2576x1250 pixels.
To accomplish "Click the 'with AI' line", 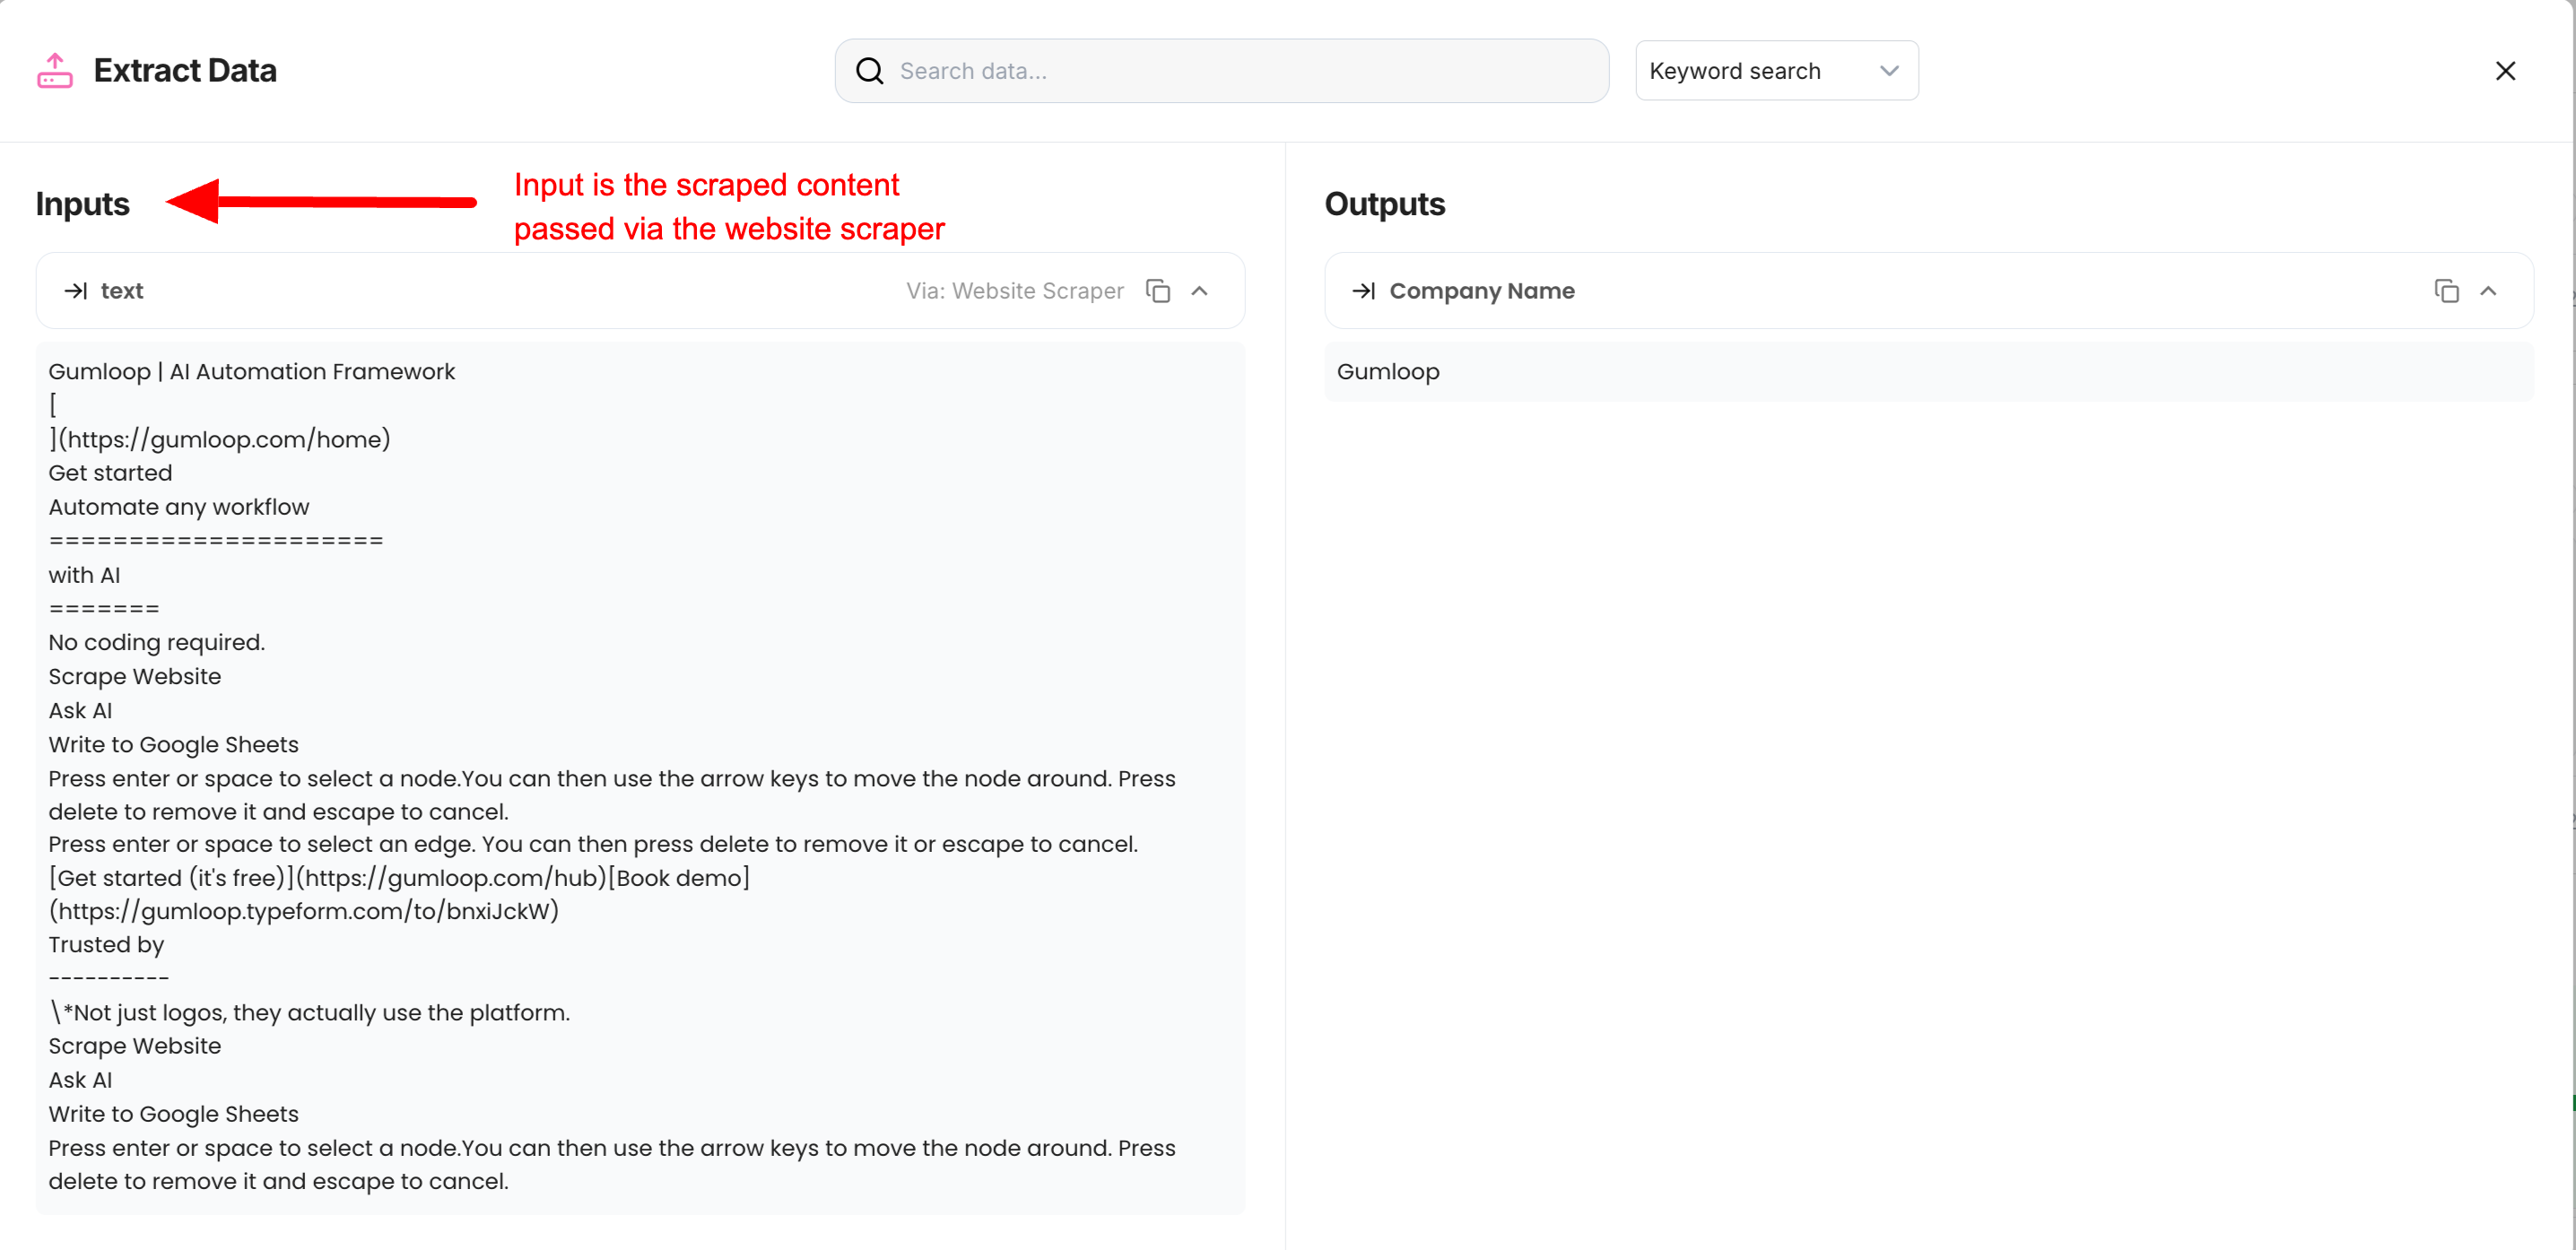I will point(84,575).
